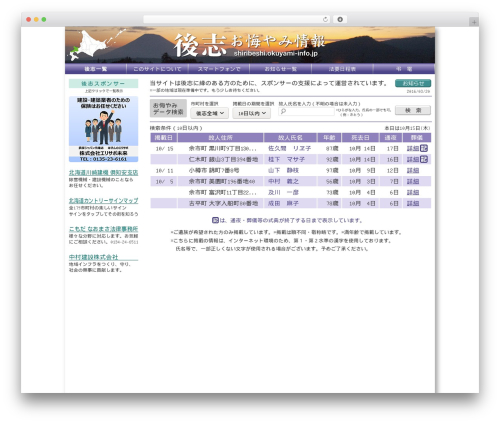Click the deceased name in the 87歳 row

pyautogui.click(x=290, y=149)
